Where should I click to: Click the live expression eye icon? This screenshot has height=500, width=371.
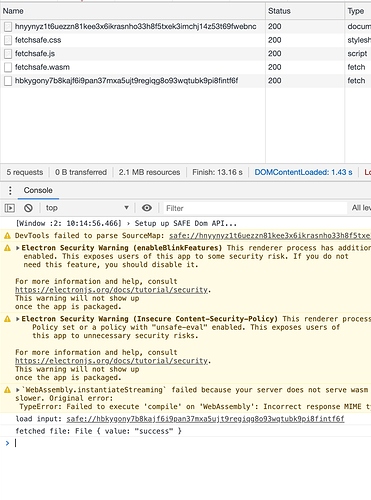pyautogui.click(x=147, y=208)
